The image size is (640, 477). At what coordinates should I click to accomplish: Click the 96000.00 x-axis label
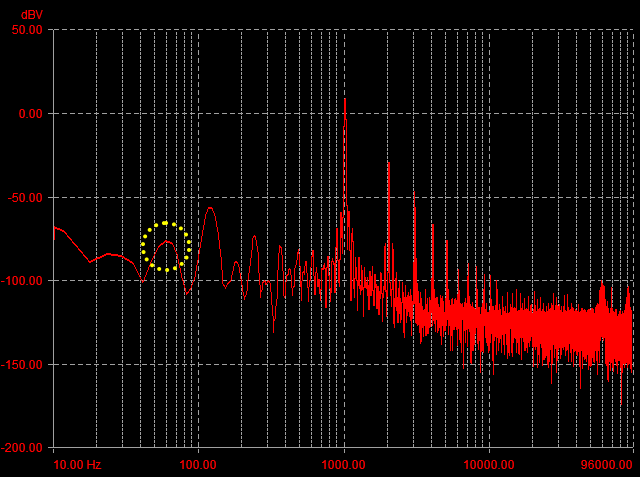pos(607,465)
